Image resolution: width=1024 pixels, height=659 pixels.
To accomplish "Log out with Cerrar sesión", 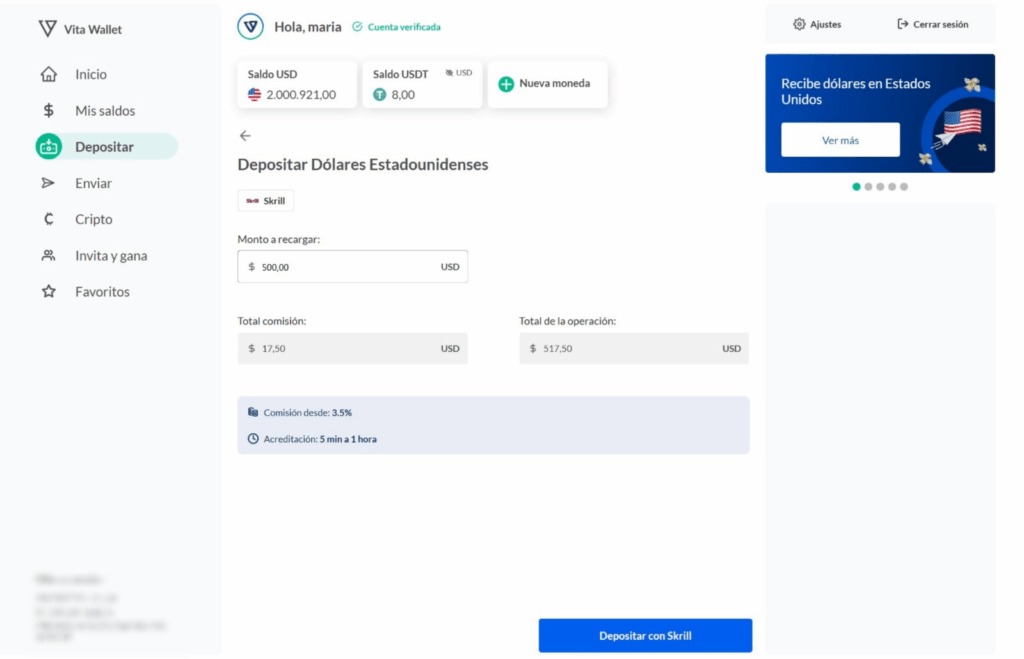I will coord(932,24).
